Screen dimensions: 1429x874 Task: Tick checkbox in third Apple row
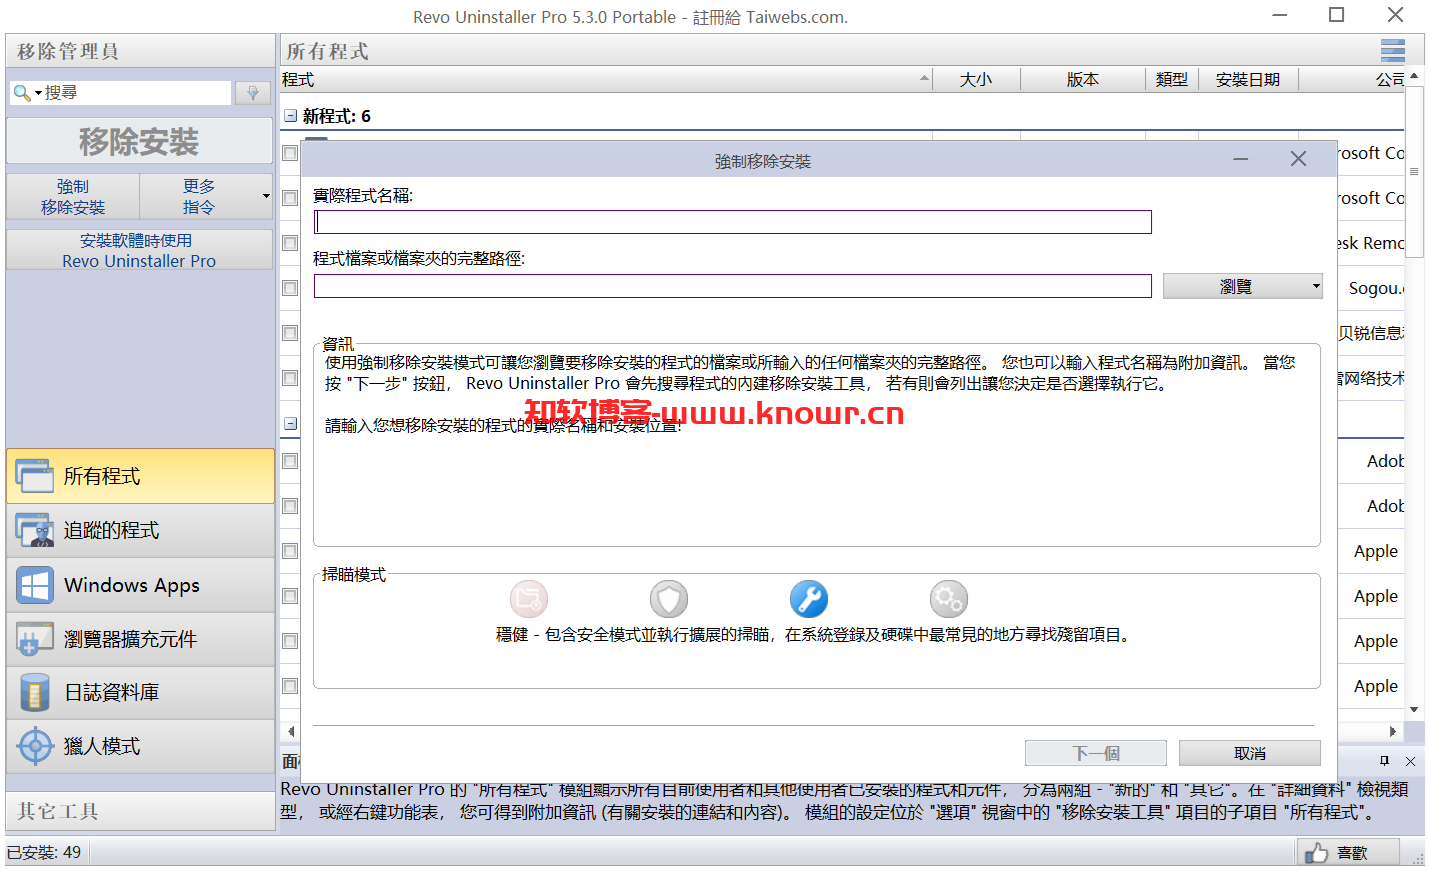coord(290,641)
